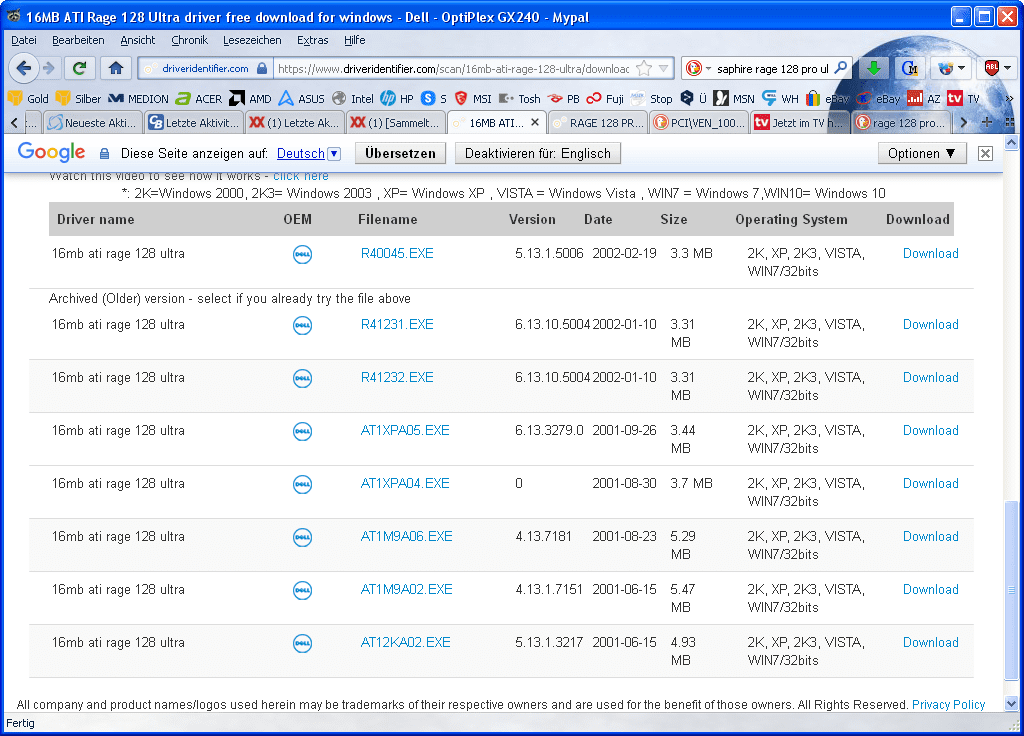Screen dimensions: 1024x736
Task: Click the Dell OEM icon for AT1XPA05.EXE
Action: coord(302,431)
